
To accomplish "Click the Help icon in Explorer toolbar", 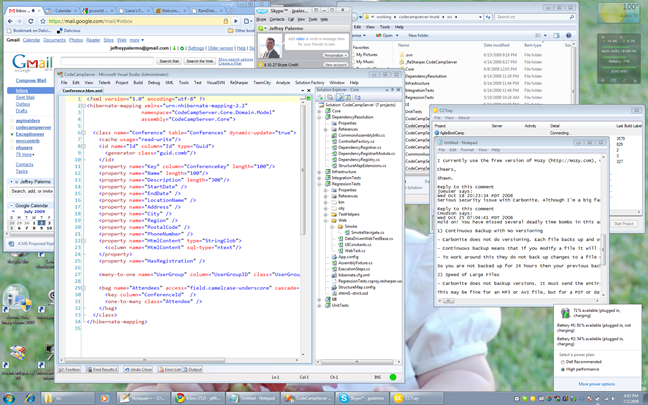I will click(568, 36).
